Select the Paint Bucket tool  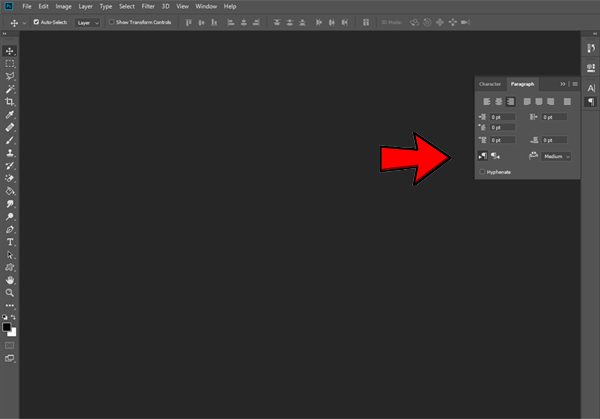click(x=10, y=191)
